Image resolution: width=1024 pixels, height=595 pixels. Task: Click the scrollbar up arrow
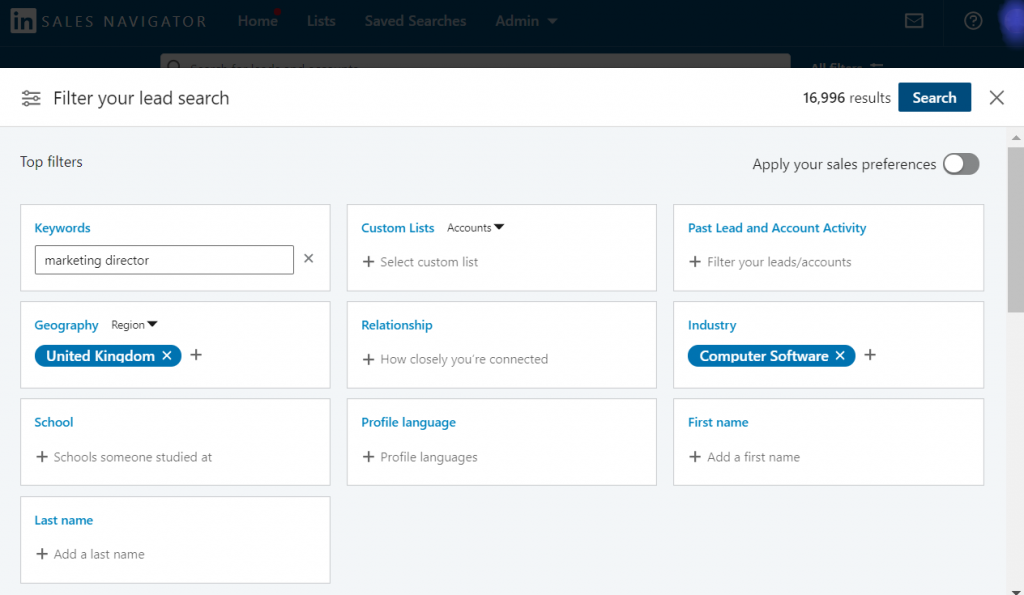tap(1016, 138)
